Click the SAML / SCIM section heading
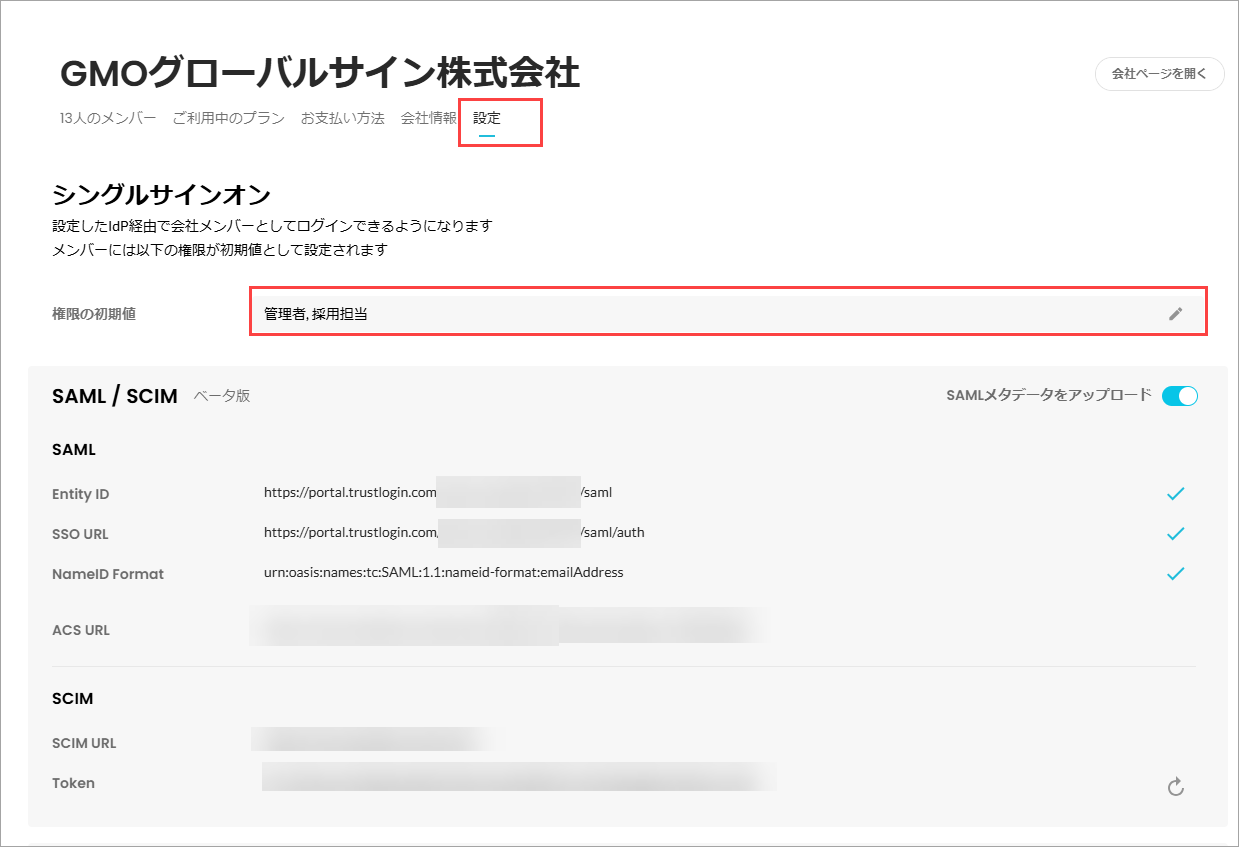 tap(115, 396)
